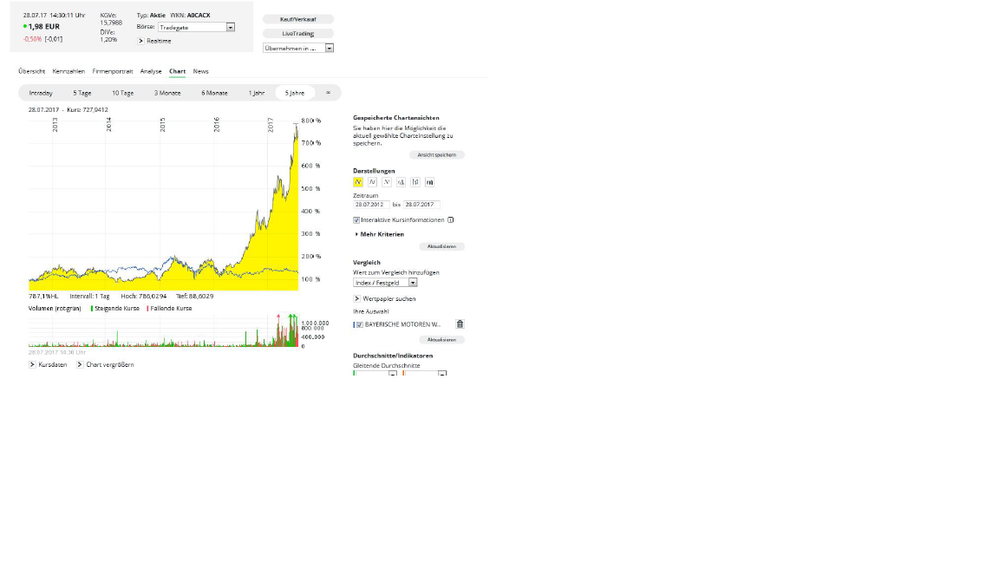The width and height of the screenshot is (999, 562).
Task: Switch to the Kennzahlen tab
Action: click(69, 71)
